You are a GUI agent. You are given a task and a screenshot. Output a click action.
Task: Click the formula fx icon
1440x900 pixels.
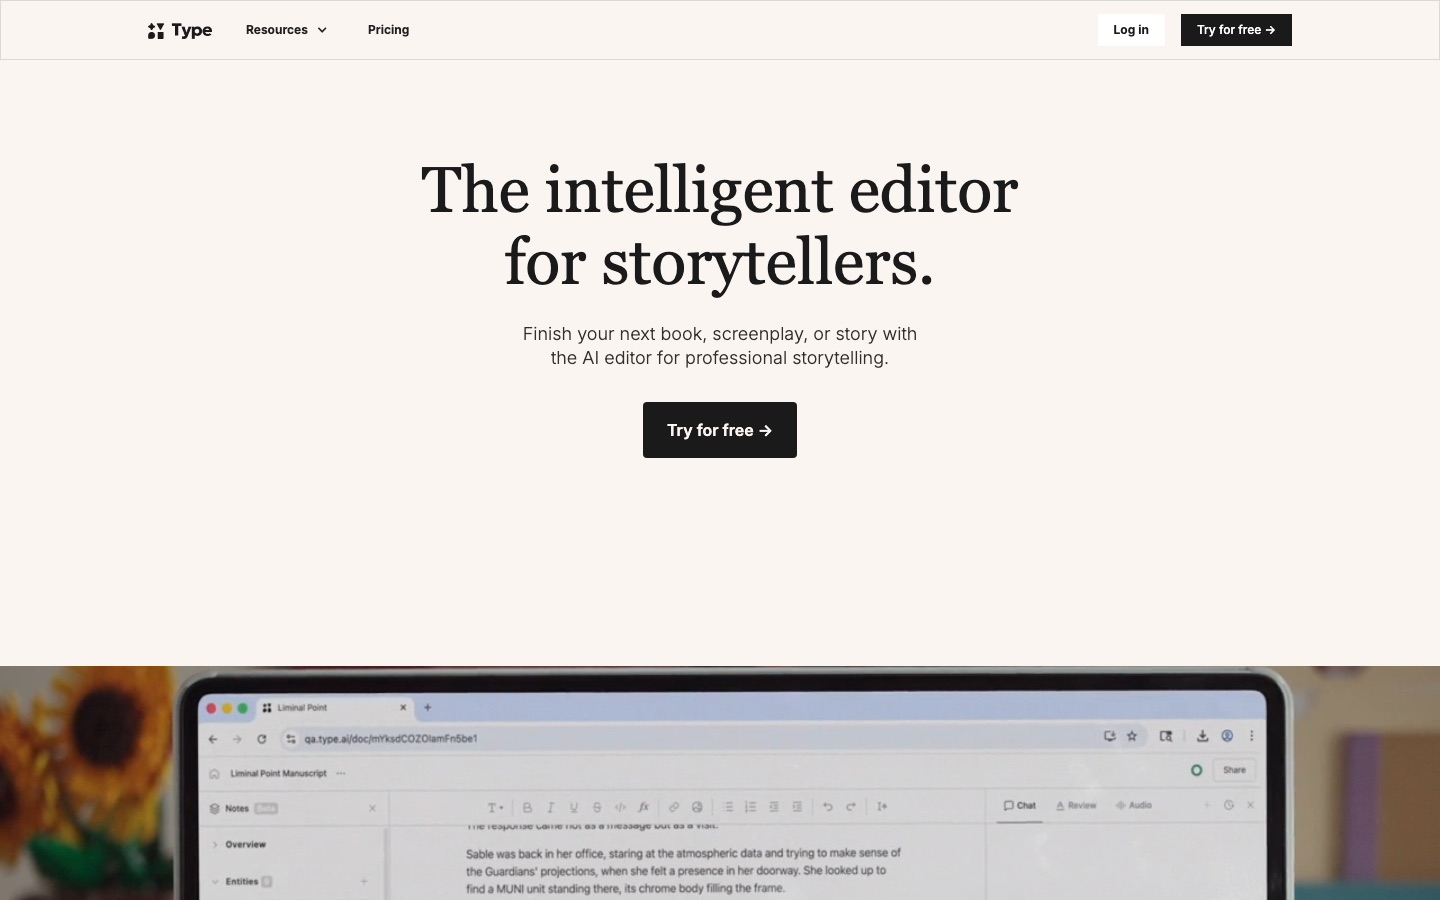[x=643, y=807]
